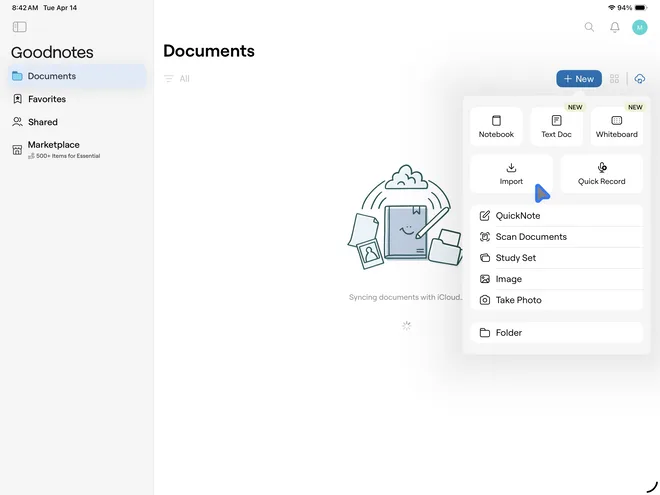This screenshot has width=660, height=495.
Task: Click the Tue Apr 14 date
Action: pos(60,8)
